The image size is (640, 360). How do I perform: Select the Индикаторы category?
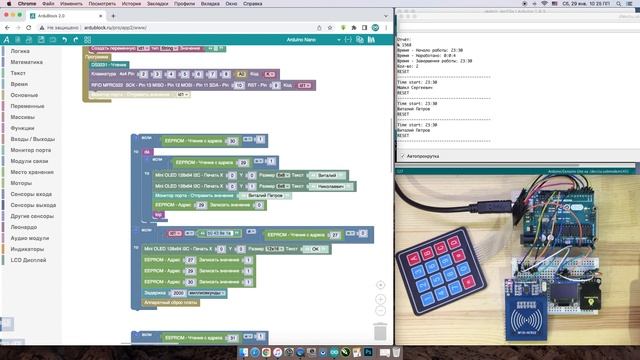[x=27, y=249]
